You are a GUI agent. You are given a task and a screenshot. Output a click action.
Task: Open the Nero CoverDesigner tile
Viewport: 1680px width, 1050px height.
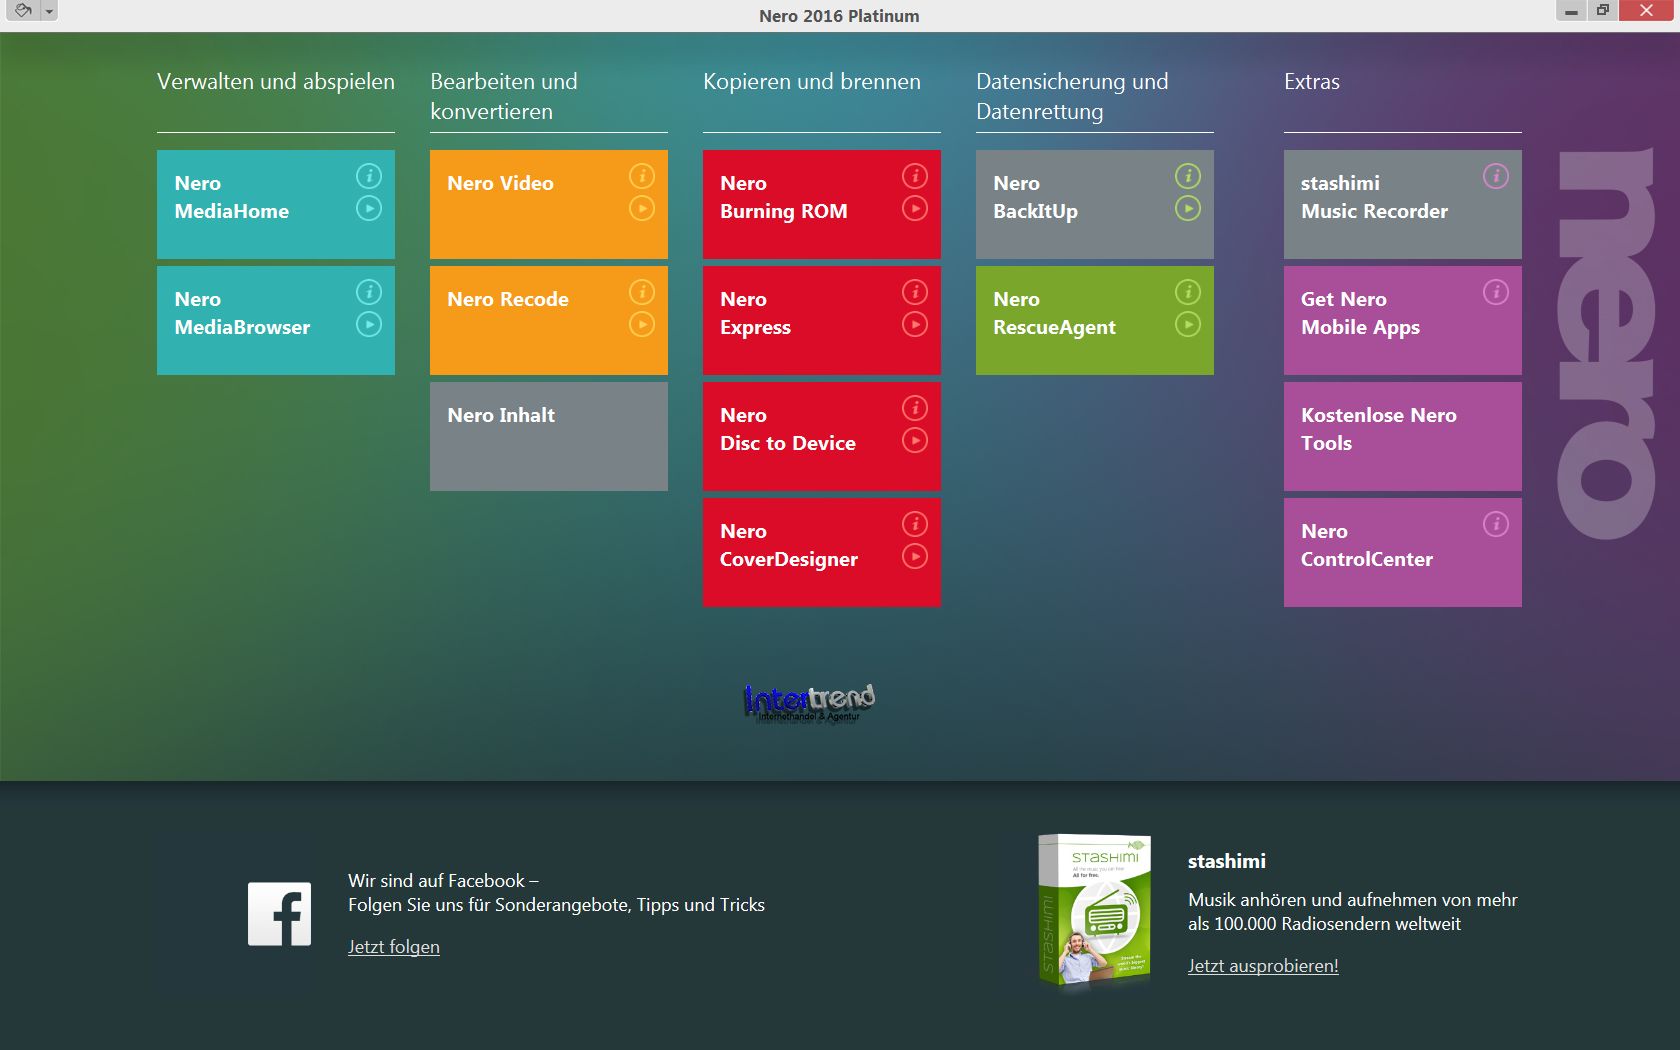[x=822, y=552]
